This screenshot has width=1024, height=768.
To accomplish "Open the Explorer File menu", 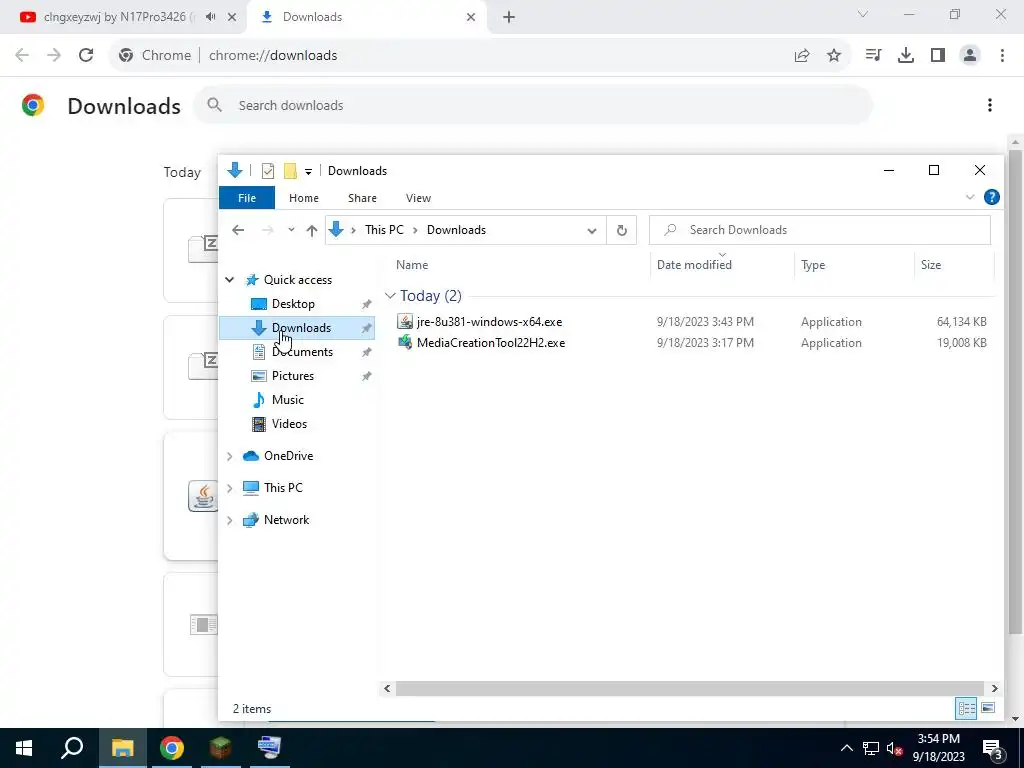I will pyautogui.click(x=247, y=198).
